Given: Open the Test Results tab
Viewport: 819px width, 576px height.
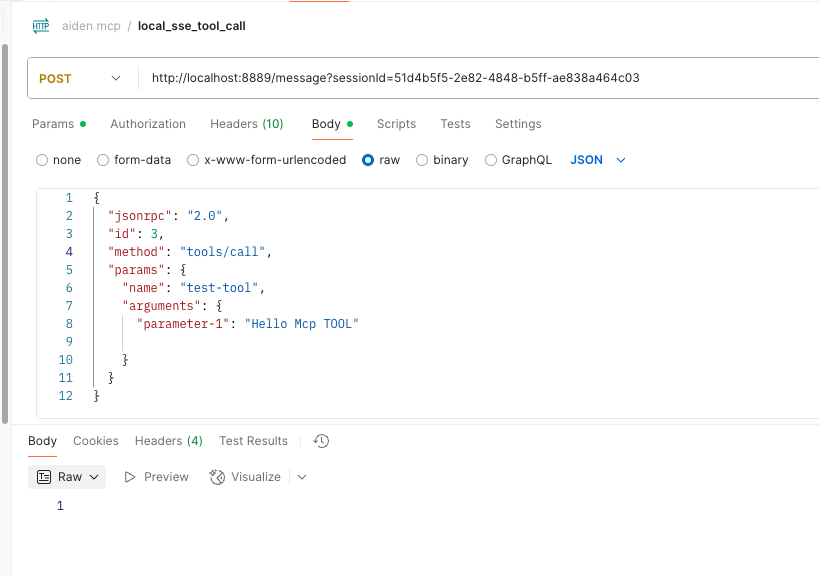Looking at the screenshot, I should [253, 441].
